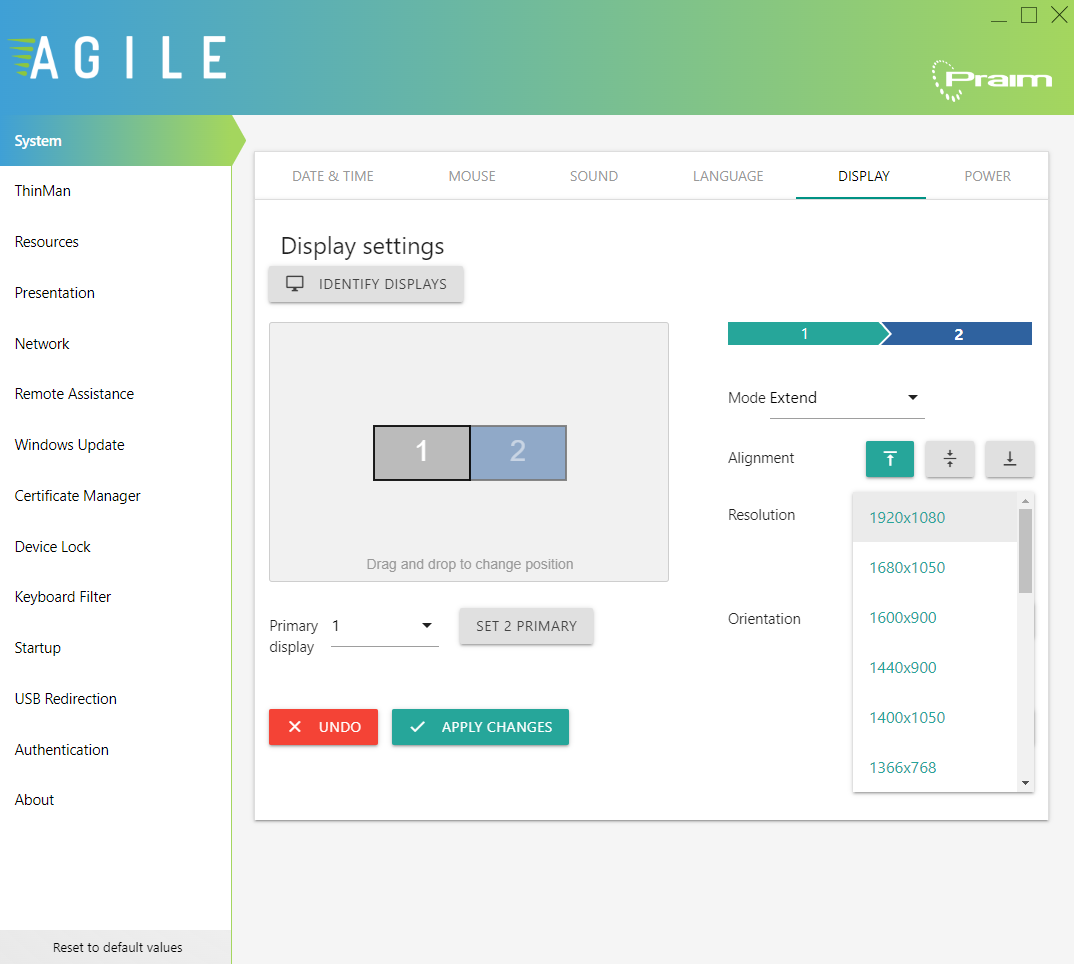Viewport: 1074px width, 964px height.
Task: Choose the 1920x1080 resolution
Action: (x=935, y=517)
